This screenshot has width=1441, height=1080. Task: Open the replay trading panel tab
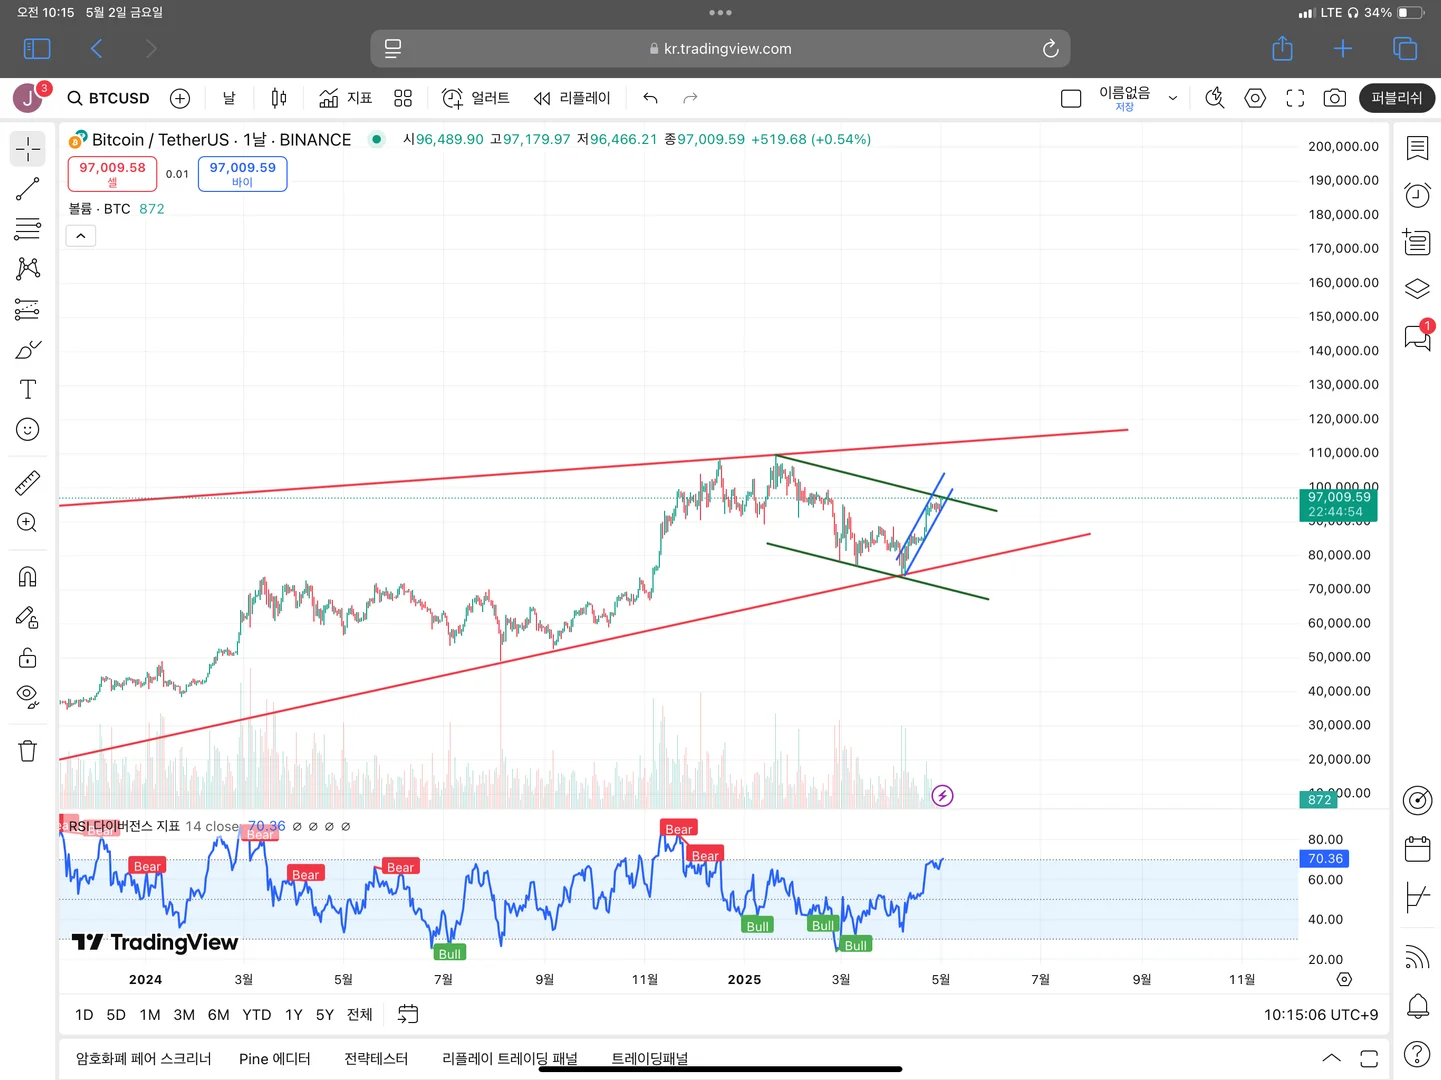(x=510, y=1059)
